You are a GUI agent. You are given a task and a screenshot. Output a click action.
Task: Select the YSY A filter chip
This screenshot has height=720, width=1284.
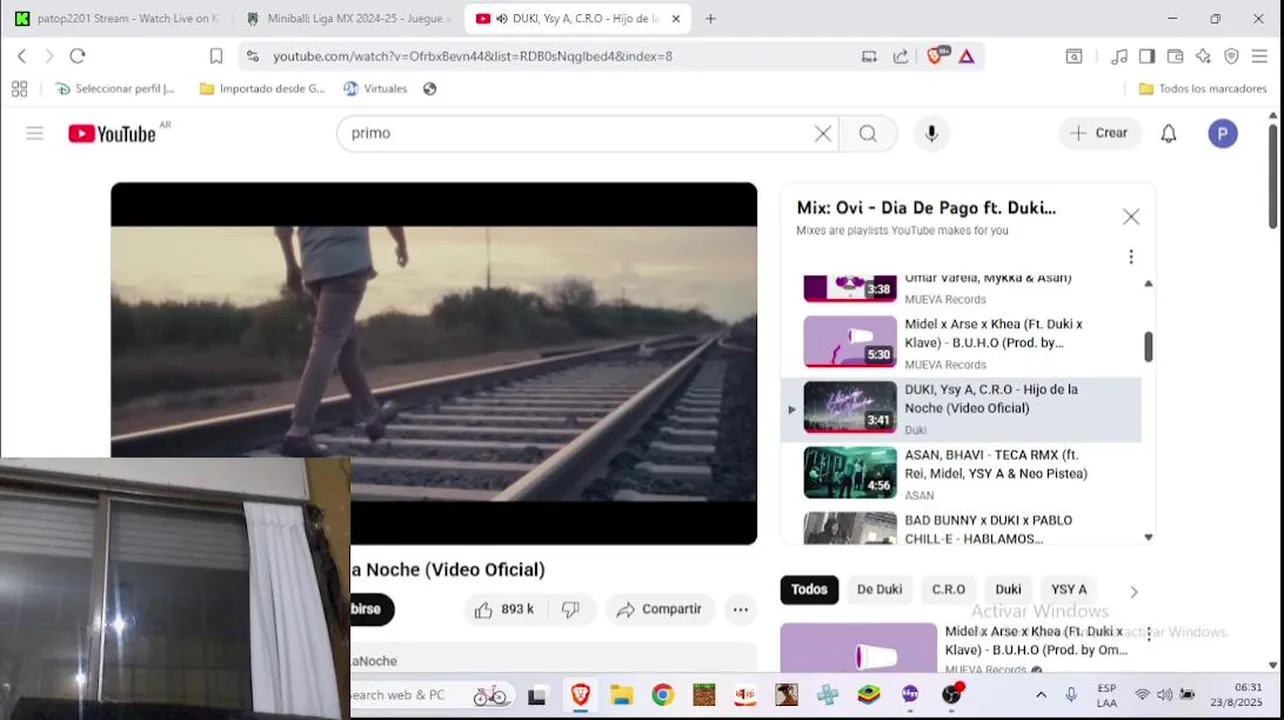coord(1069,590)
